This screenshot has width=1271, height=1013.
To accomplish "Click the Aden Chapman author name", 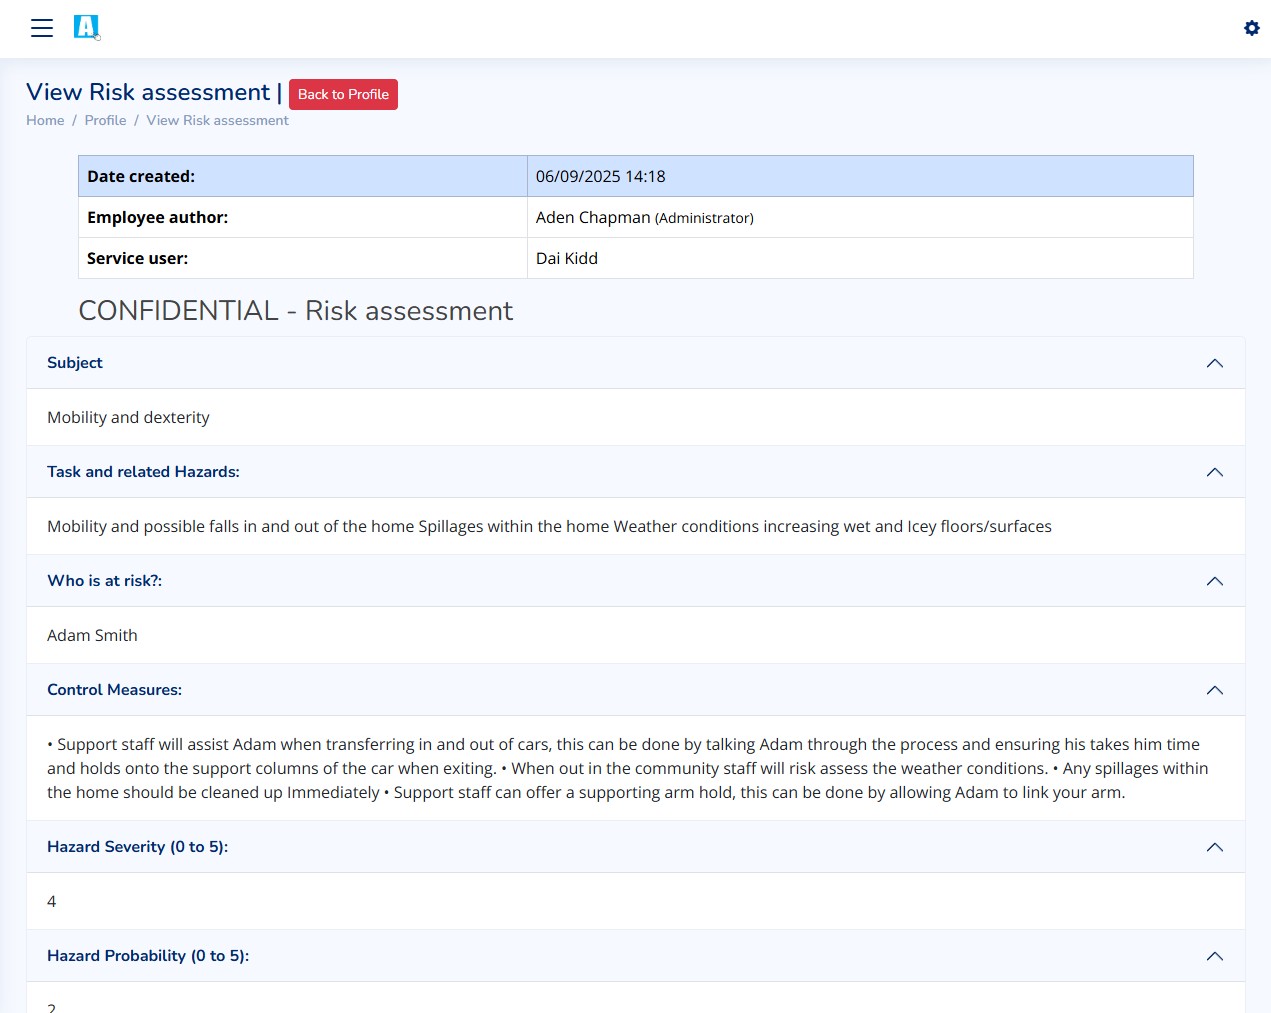I will tap(593, 217).
